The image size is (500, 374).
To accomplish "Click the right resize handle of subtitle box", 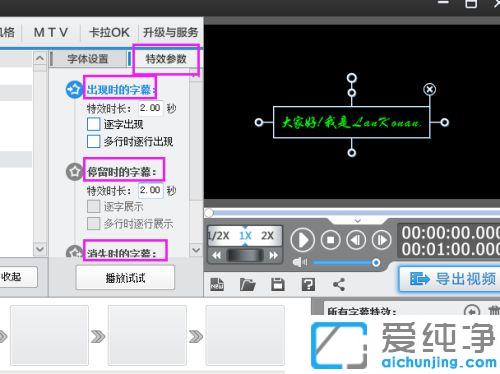I will click(444, 122).
